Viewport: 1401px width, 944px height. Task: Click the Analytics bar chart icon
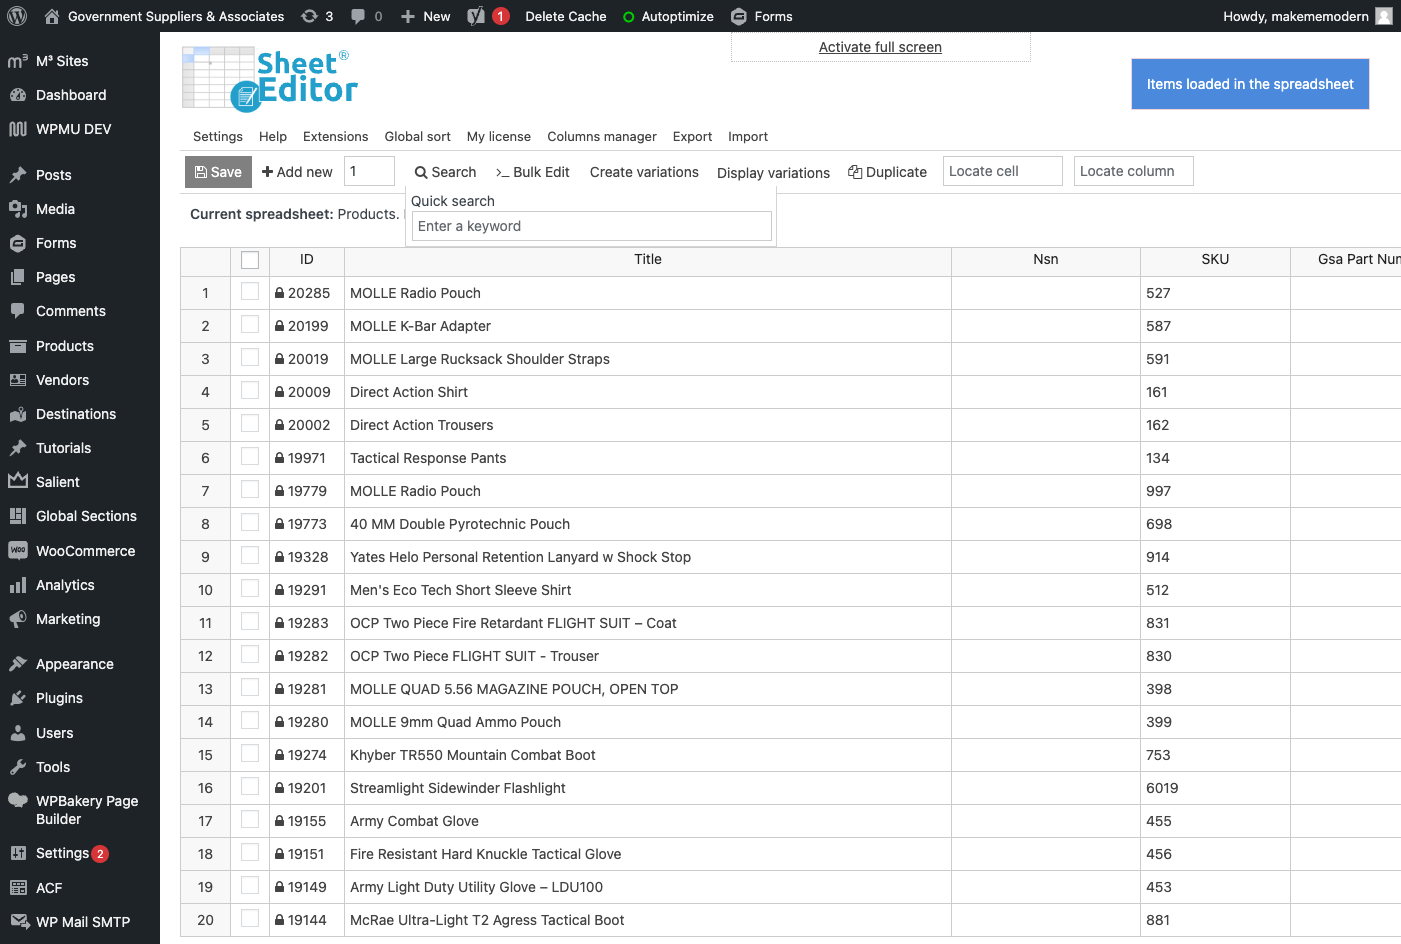point(18,585)
